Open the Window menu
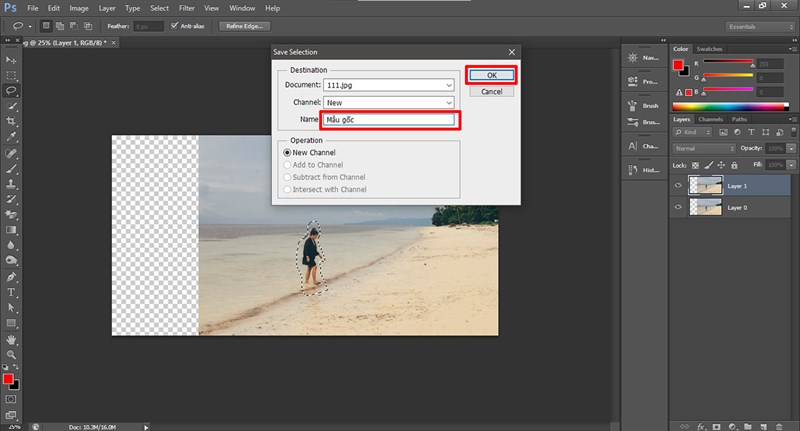Image resolution: width=800 pixels, height=431 pixels. 242,8
